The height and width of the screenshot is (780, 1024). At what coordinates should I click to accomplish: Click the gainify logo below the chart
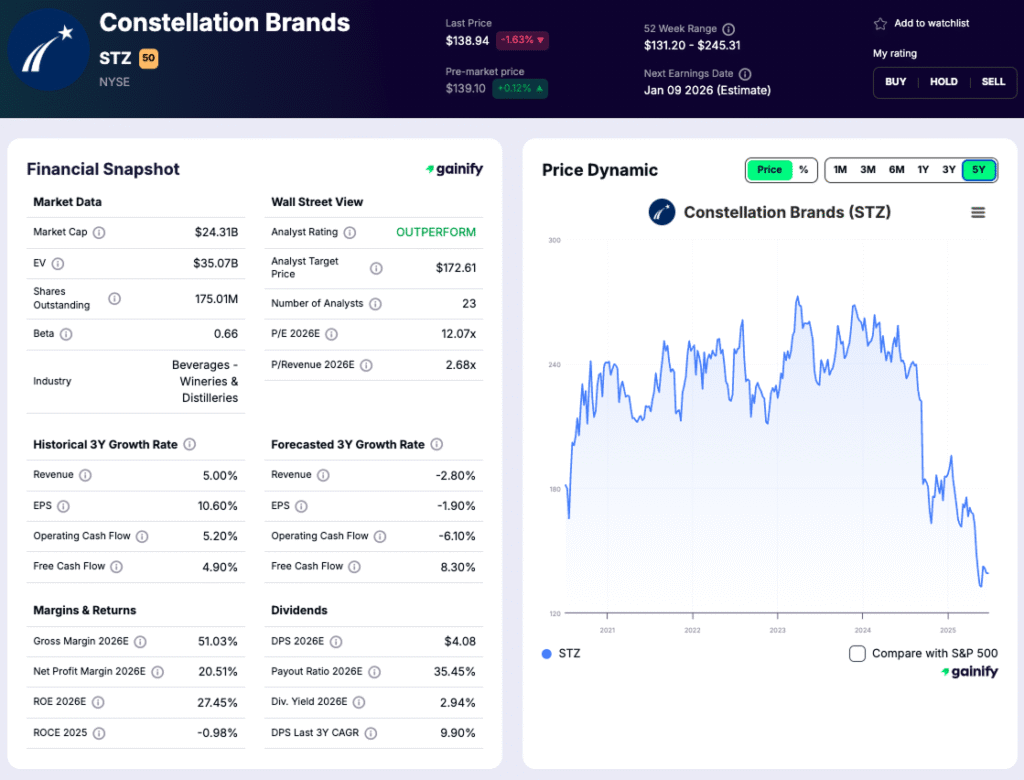point(969,671)
